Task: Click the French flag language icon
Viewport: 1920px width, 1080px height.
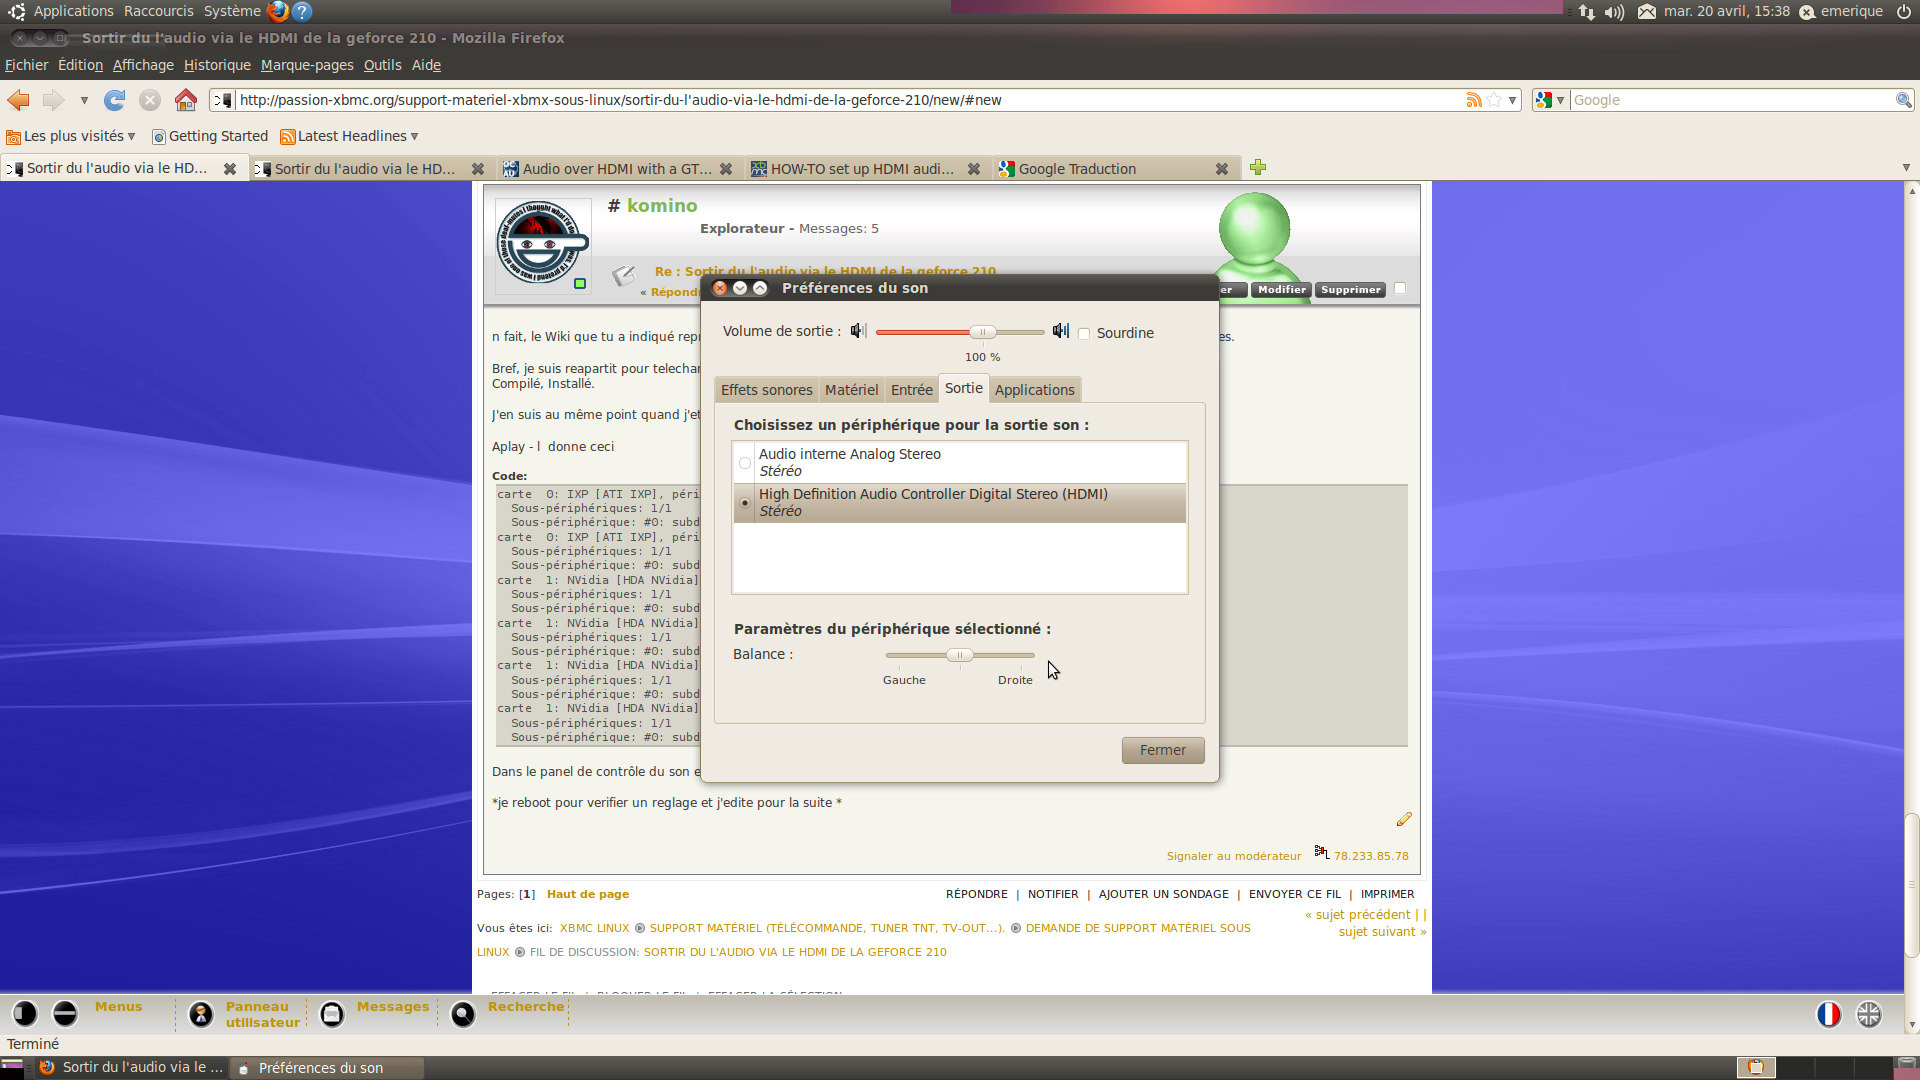Action: [1828, 1014]
